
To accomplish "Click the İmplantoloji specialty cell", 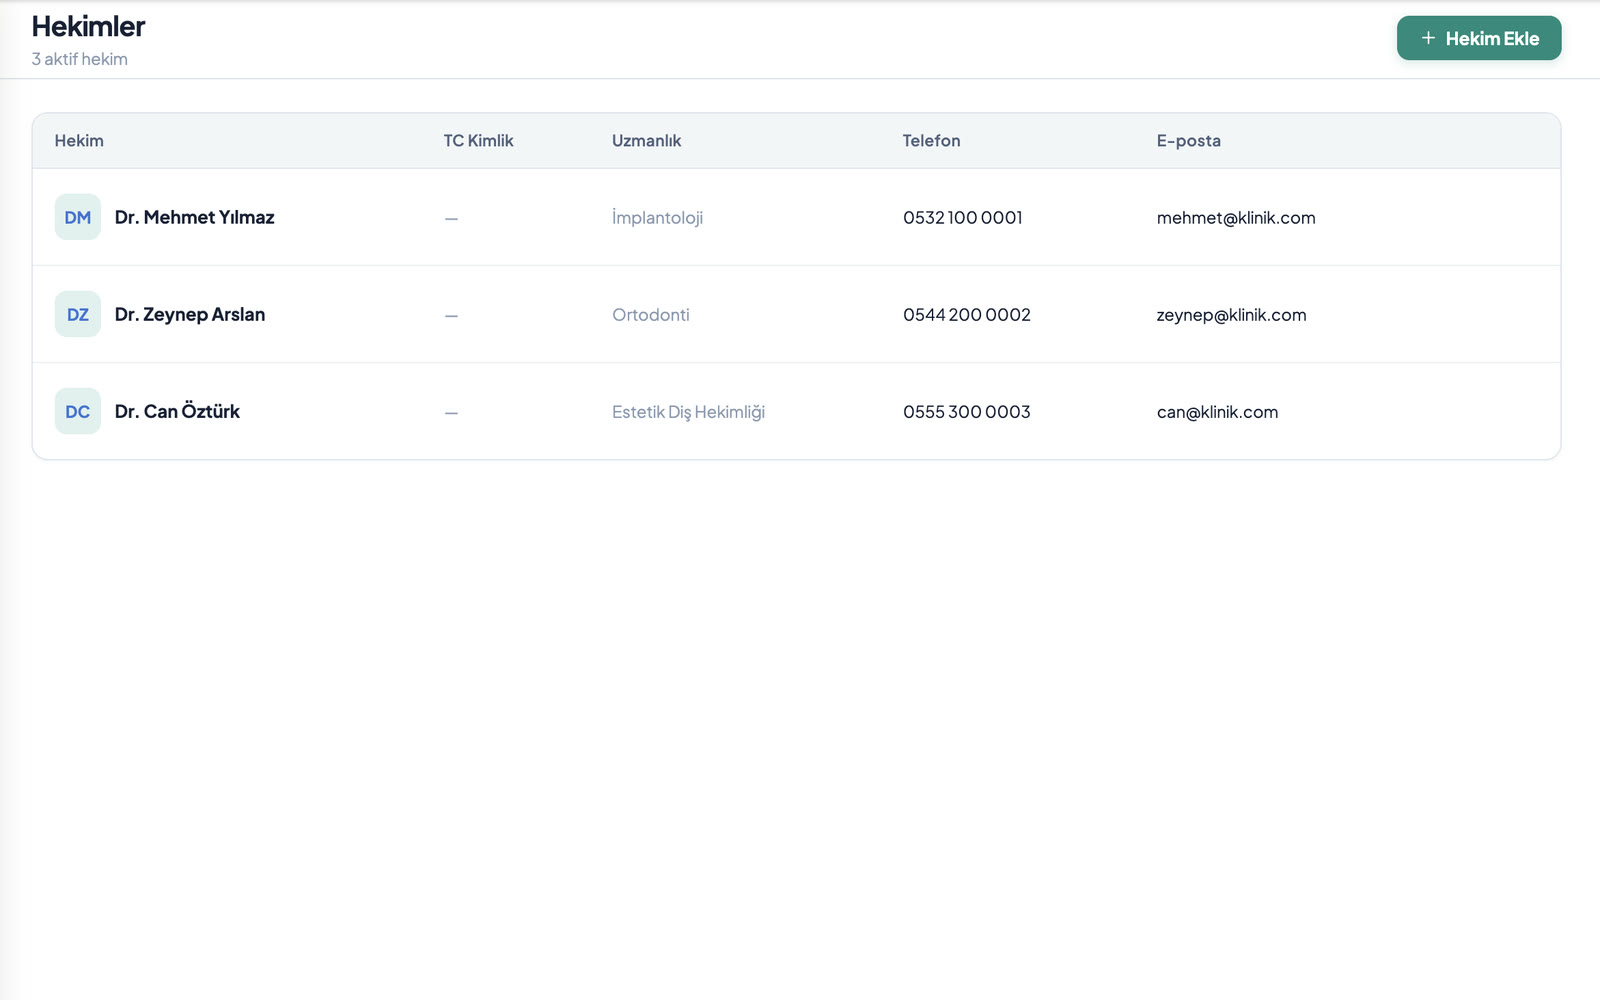I will pyautogui.click(x=657, y=217).
